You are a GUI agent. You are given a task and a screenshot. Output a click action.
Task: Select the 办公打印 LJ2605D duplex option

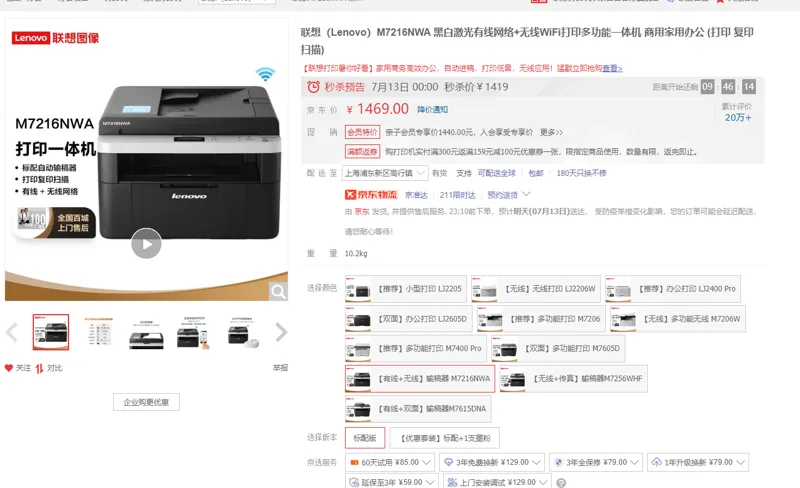(408, 319)
